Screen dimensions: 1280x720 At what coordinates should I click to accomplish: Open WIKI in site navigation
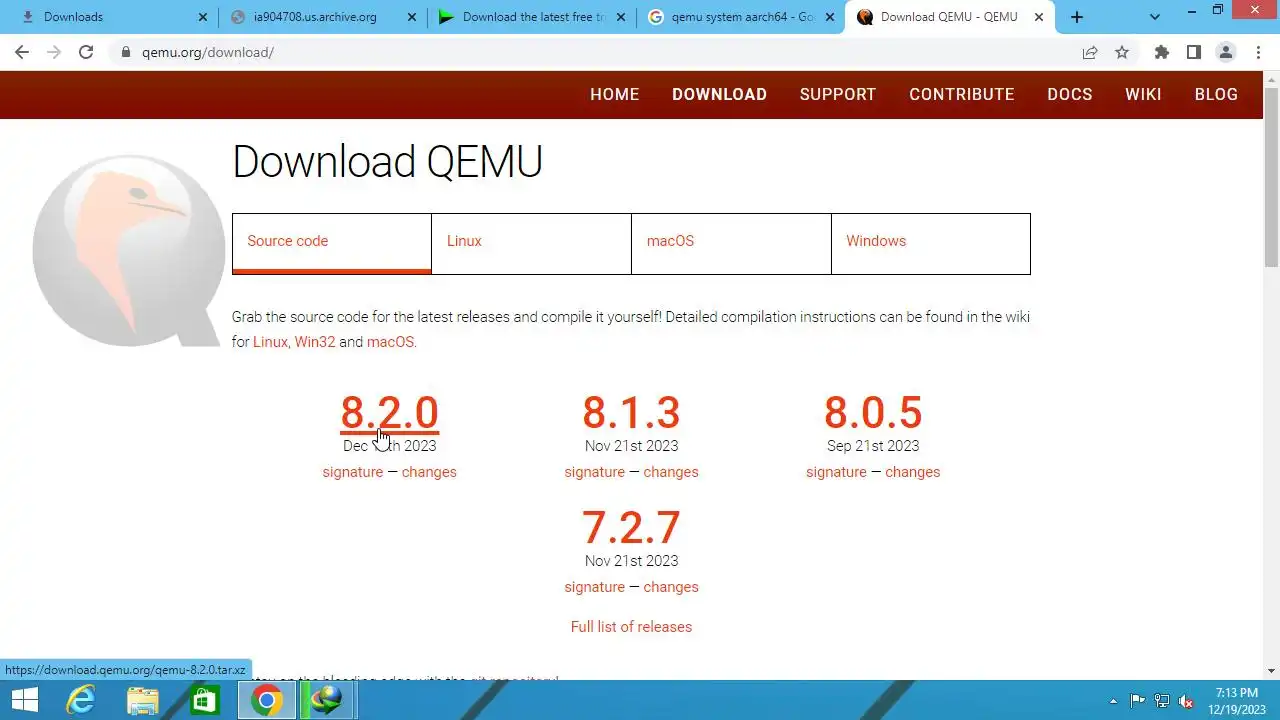[1143, 94]
